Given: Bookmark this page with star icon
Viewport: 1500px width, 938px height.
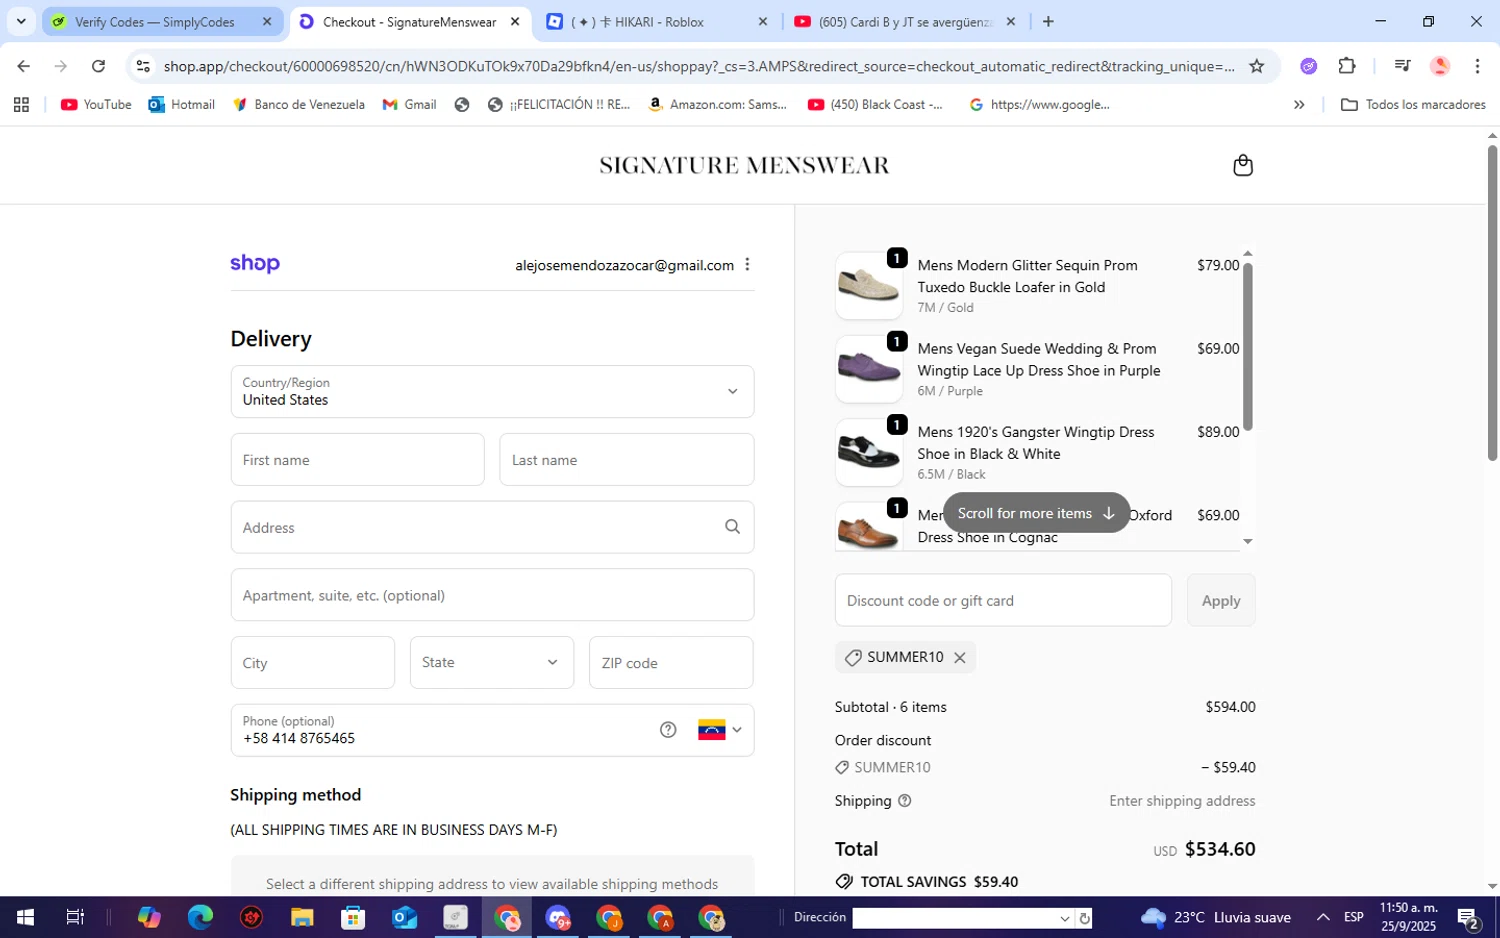Looking at the screenshot, I should (1257, 66).
